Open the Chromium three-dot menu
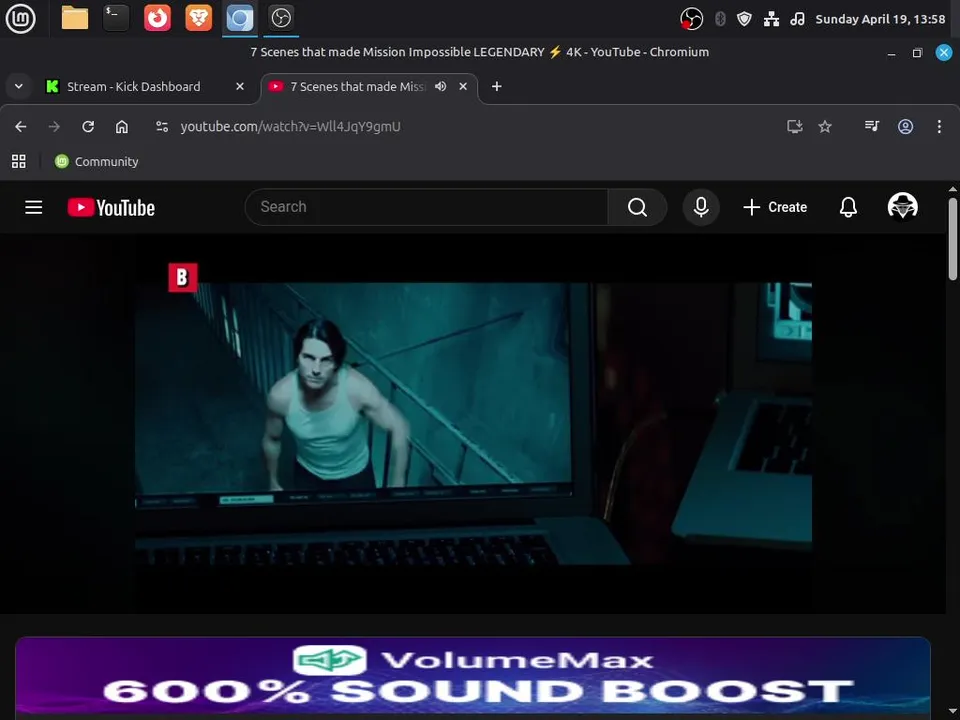 coord(939,126)
